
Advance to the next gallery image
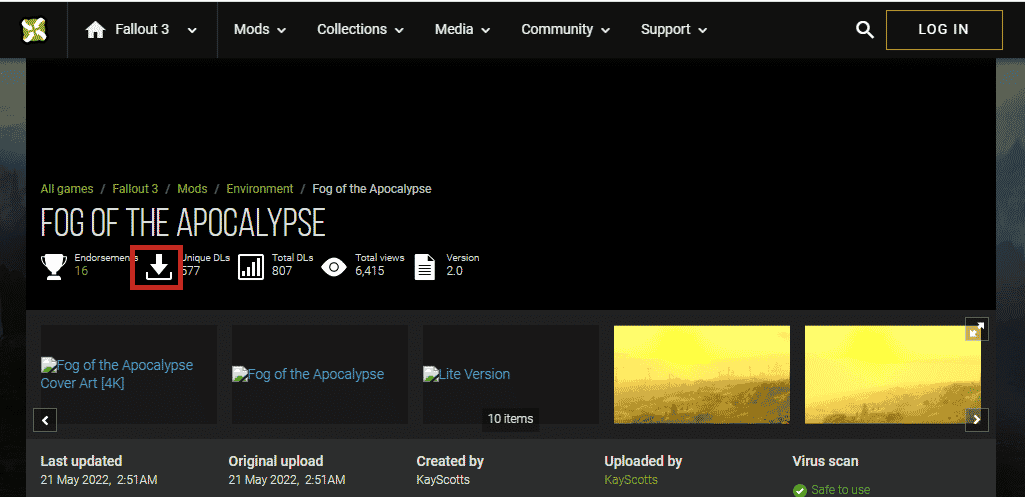coord(977,420)
